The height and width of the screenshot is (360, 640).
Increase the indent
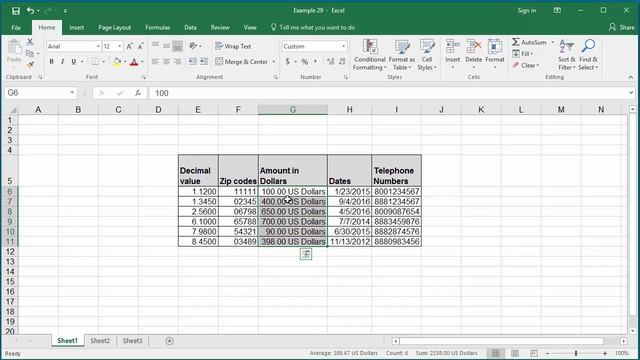(x=204, y=62)
